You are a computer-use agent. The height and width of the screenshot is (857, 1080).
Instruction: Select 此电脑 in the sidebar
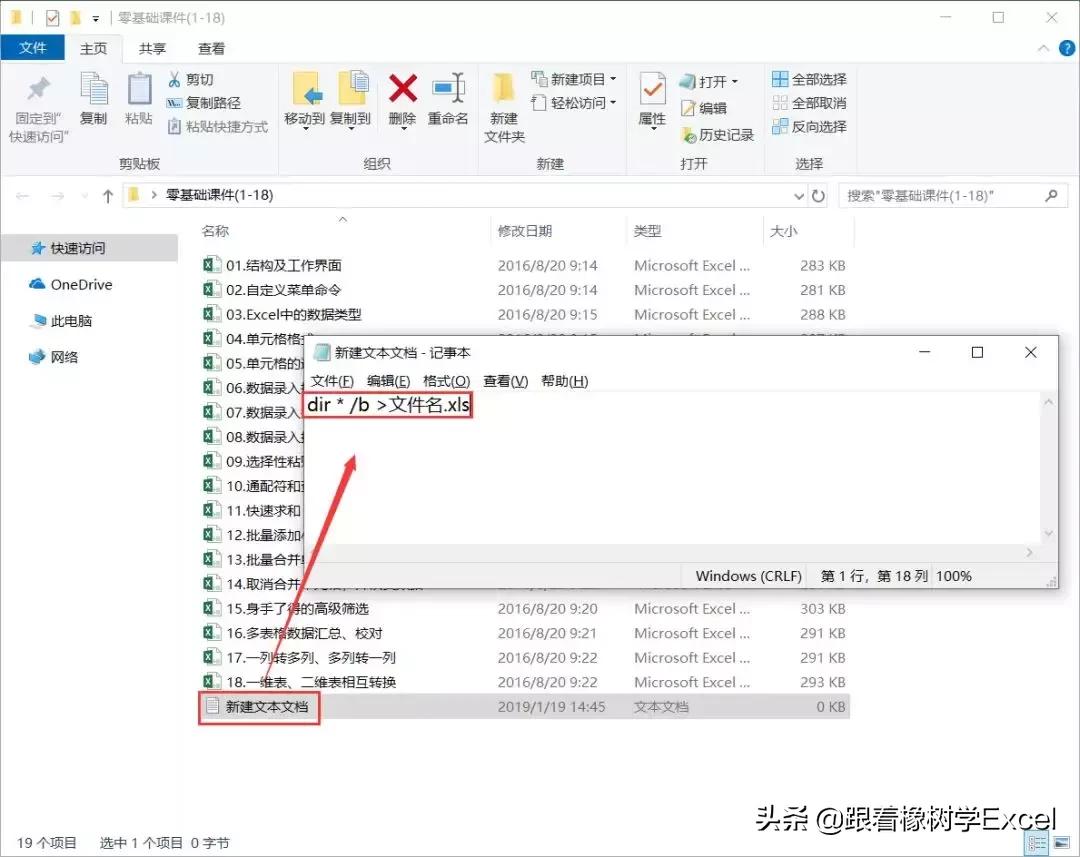[68, 321]
